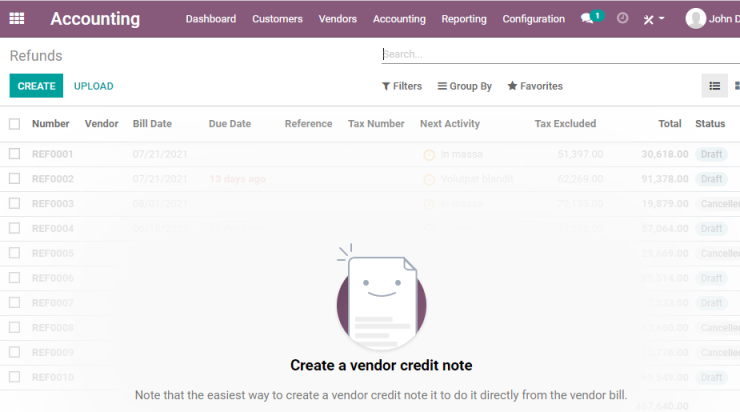Image resolution: width=740 pixels, height=412 pixels.
Task: Click the tax excluded 51,397.00
Action: coord(580,154)
